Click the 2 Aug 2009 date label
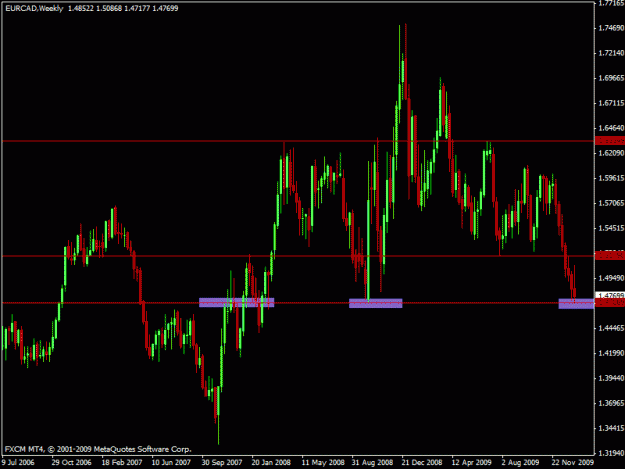 (521, 463)
